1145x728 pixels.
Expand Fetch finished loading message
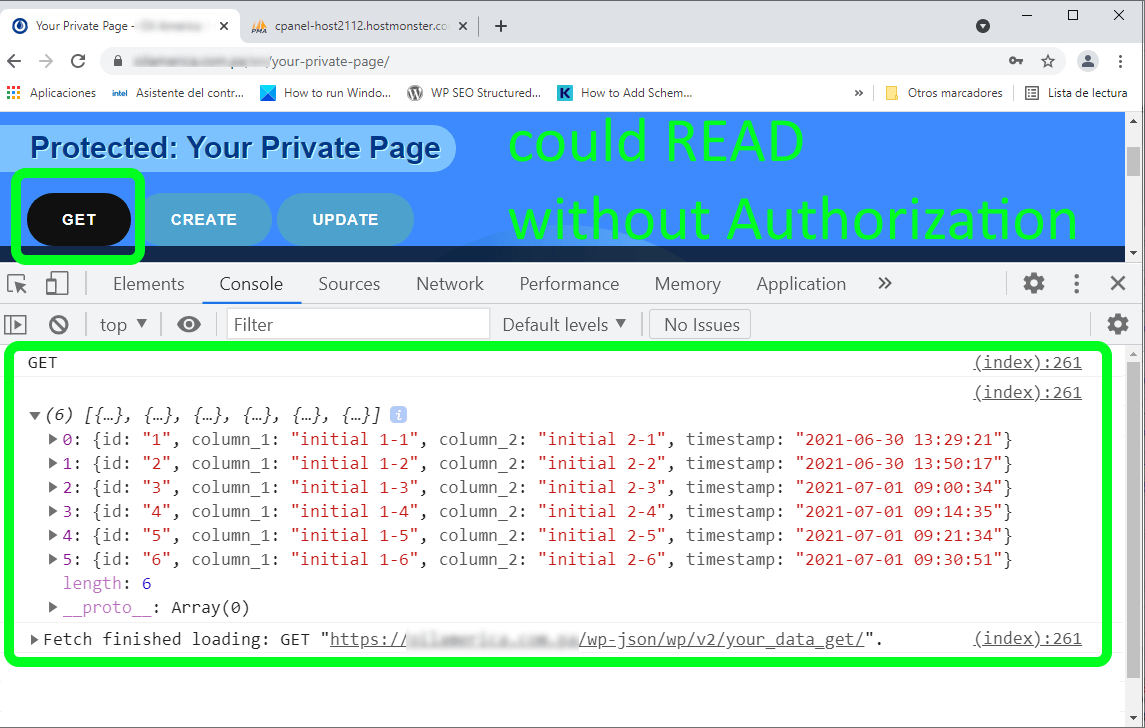coord(34,640)
